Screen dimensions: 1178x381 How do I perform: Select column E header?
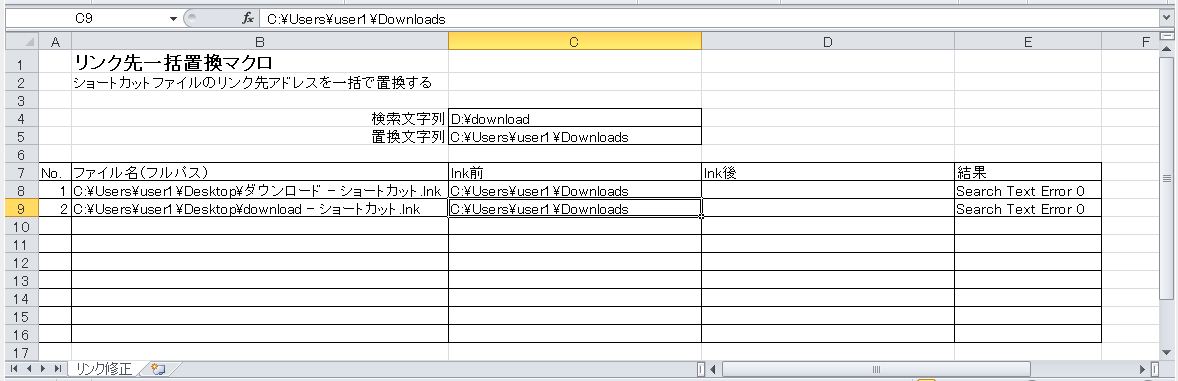pyautogui.click(x=1028, y=42)
